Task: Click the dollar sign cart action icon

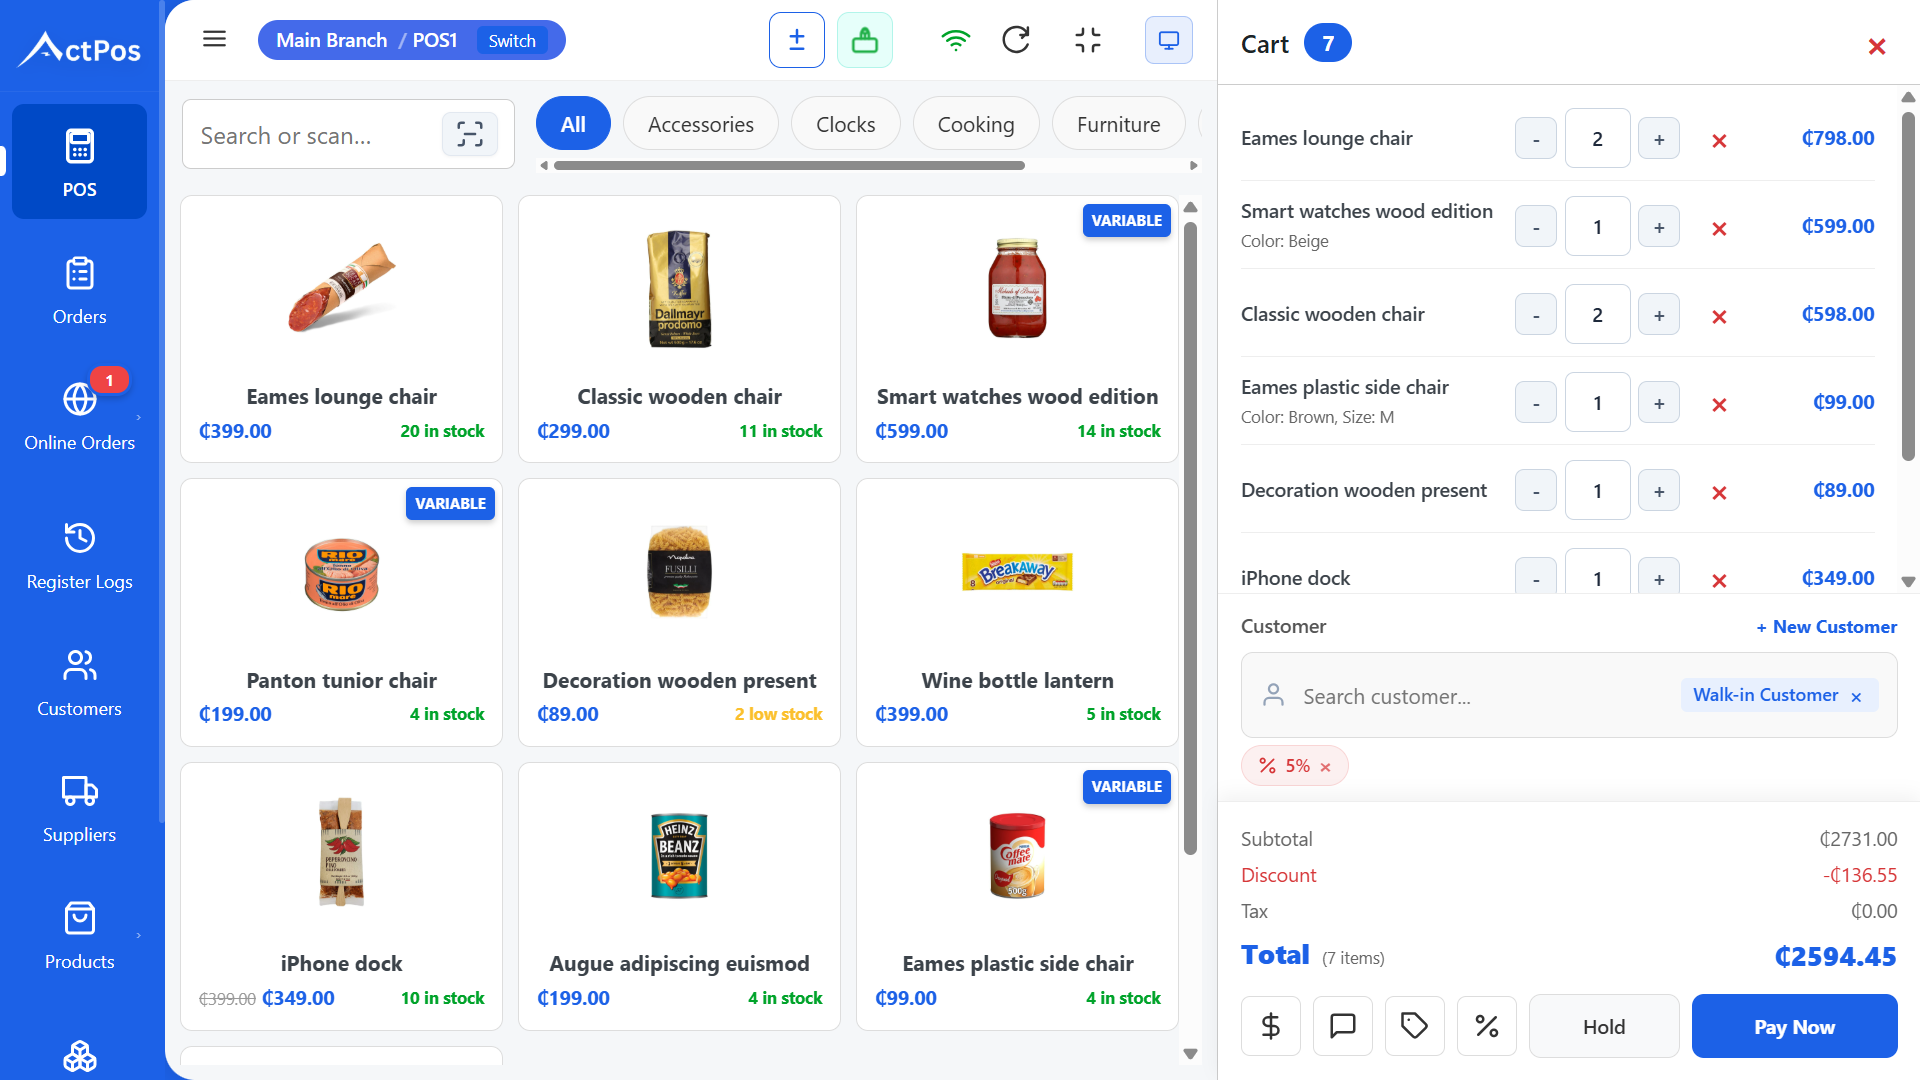Action: (1271, 1026)
